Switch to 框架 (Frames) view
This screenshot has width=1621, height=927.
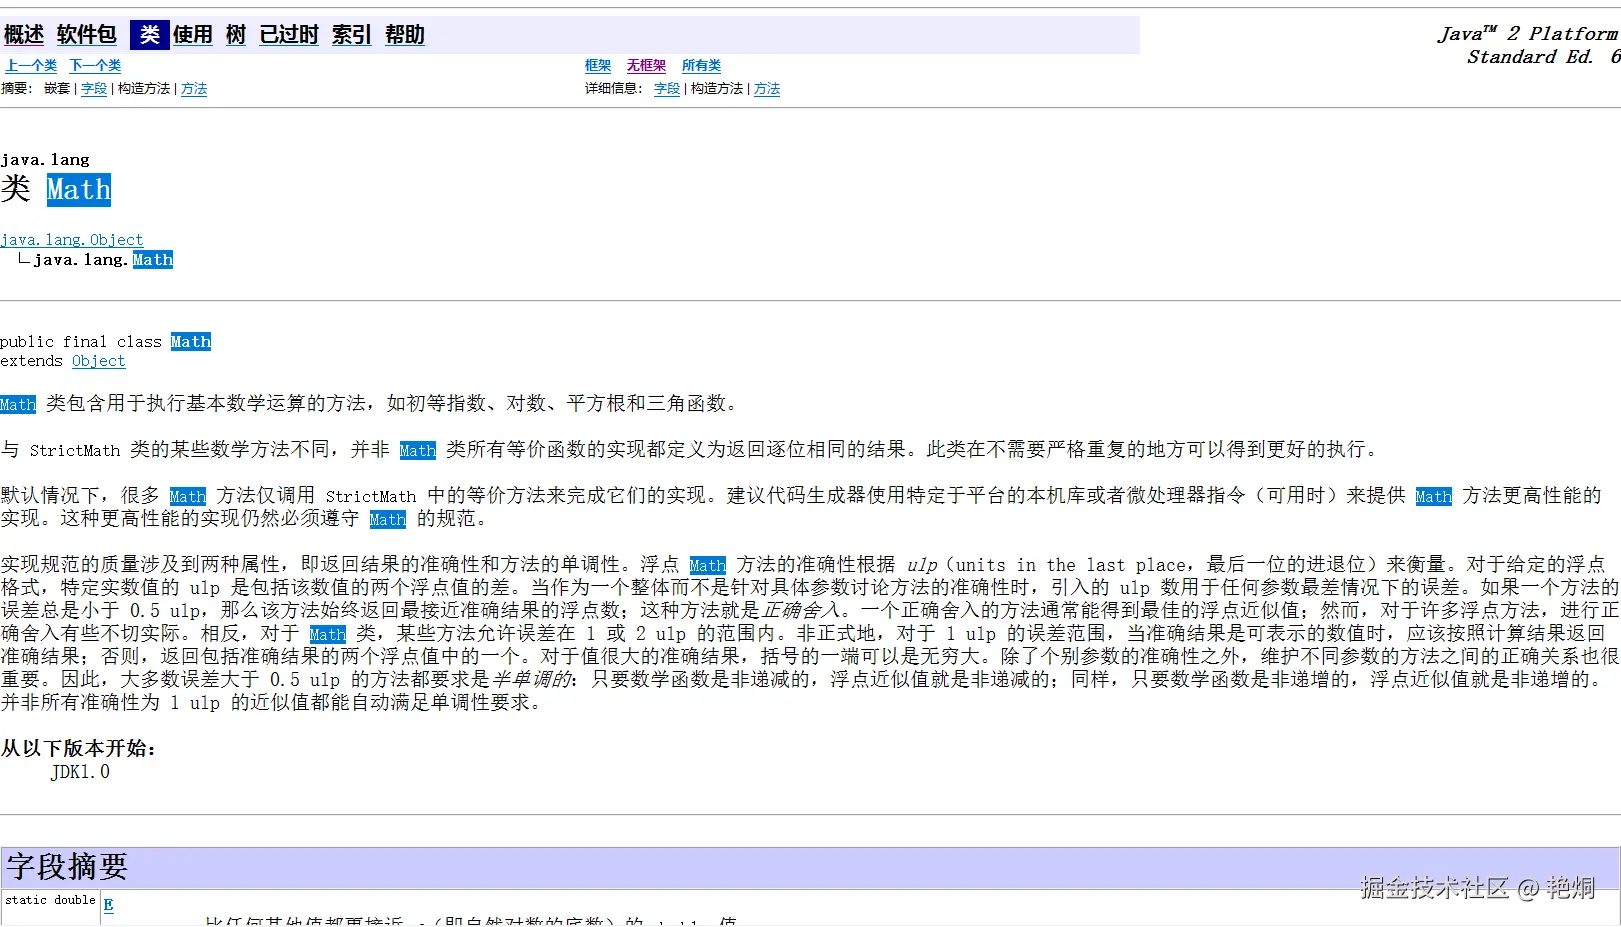pos(598,65)
